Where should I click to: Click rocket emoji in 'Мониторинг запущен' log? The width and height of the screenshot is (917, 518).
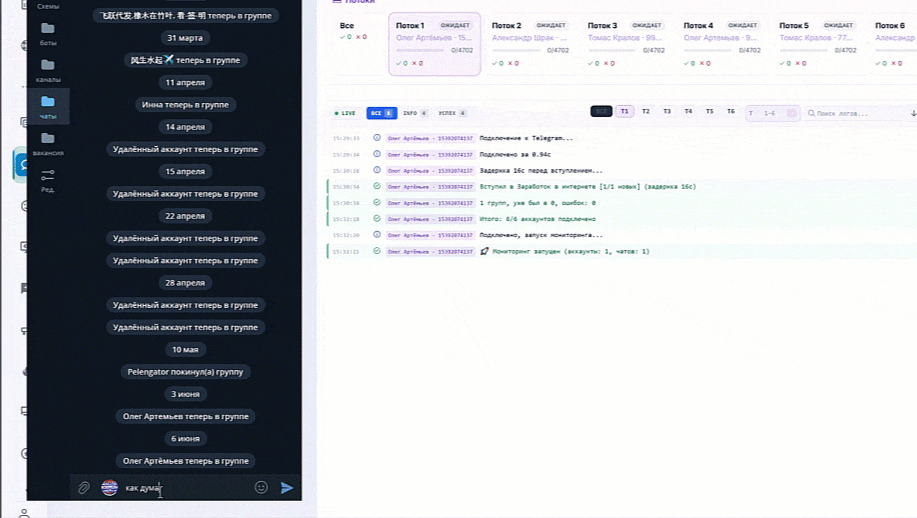pos(484,251)
